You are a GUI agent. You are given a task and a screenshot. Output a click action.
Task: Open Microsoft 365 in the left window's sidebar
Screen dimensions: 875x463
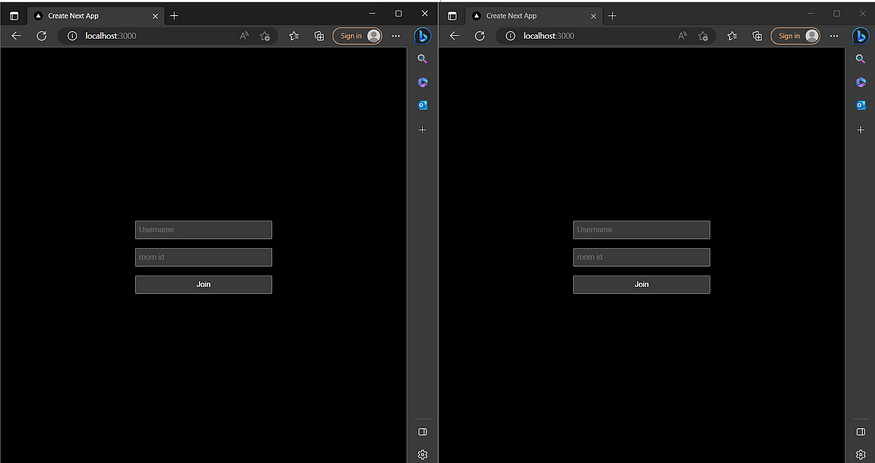[x=422, y=83]
